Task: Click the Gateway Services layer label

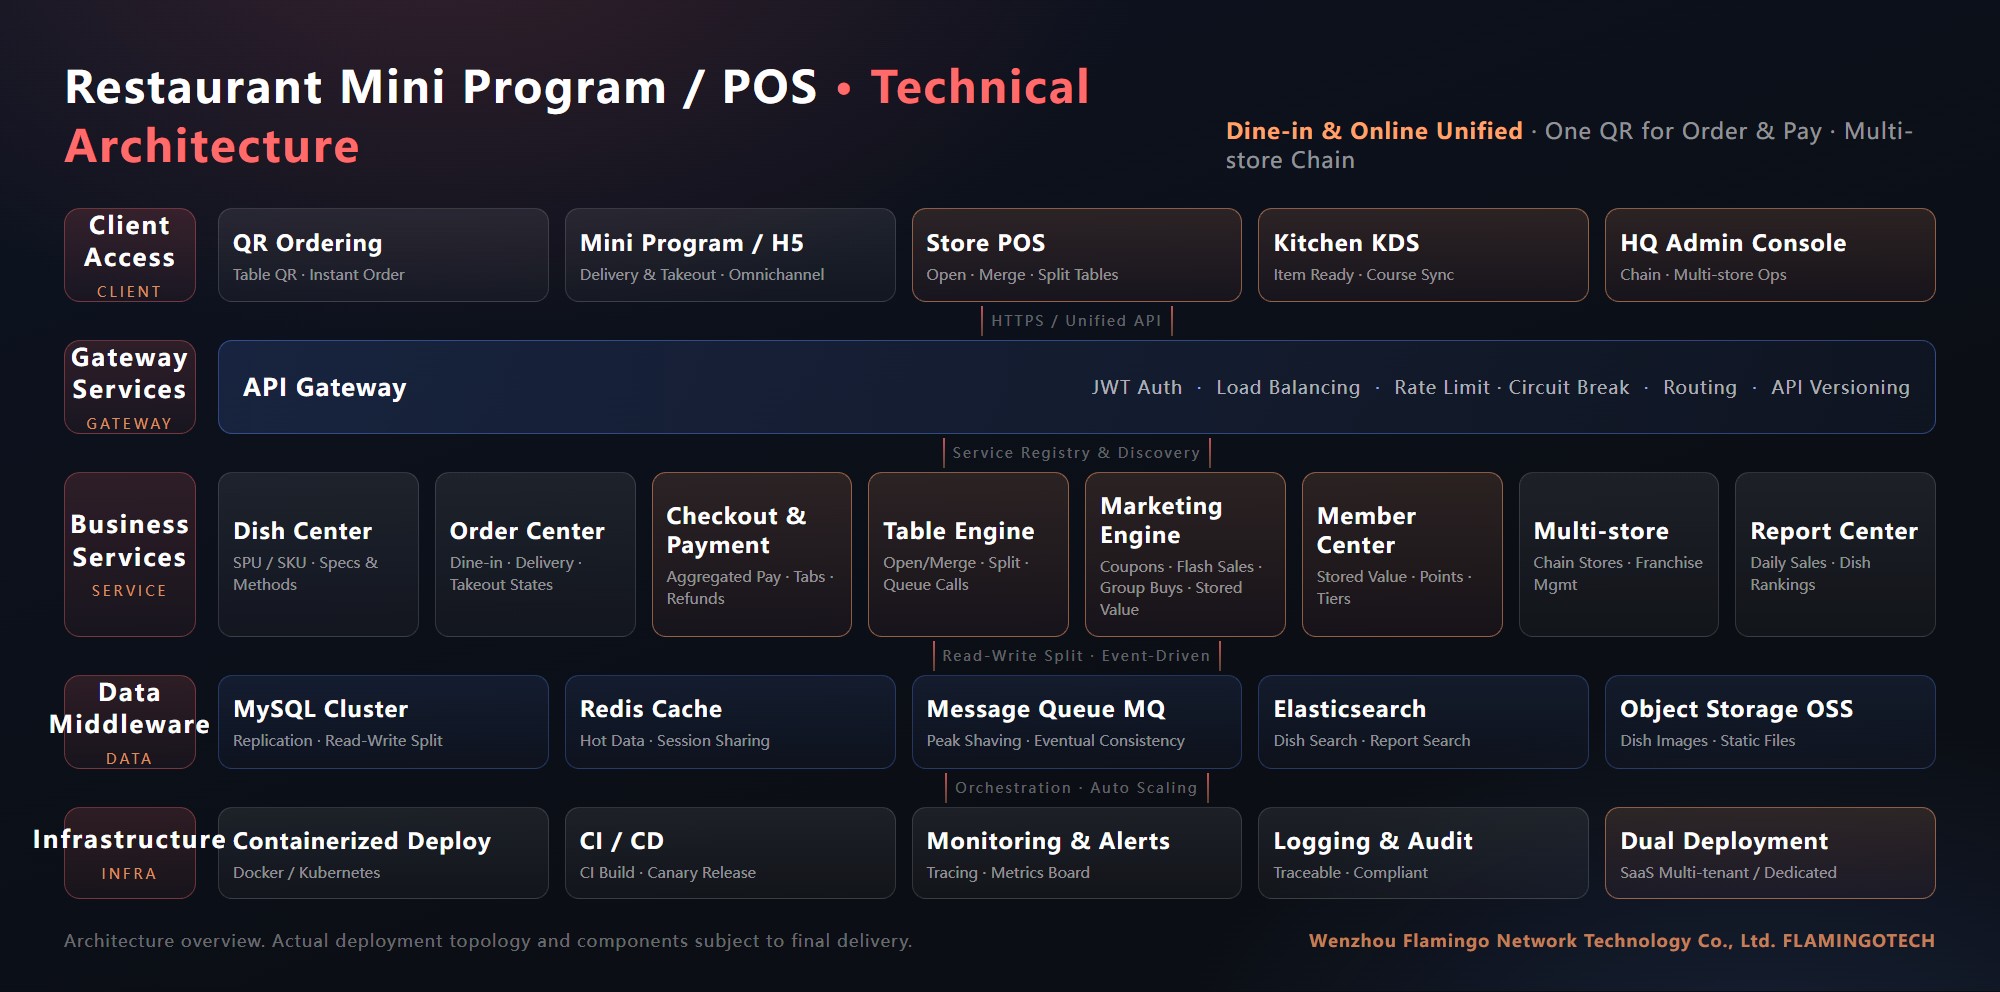Action: click(x=130, y=387)
